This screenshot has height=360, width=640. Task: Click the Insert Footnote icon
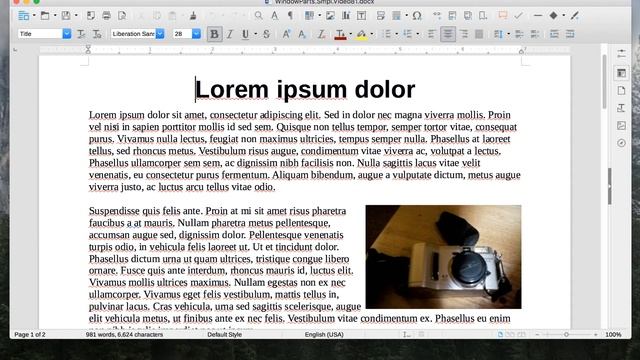pos(452,16)
